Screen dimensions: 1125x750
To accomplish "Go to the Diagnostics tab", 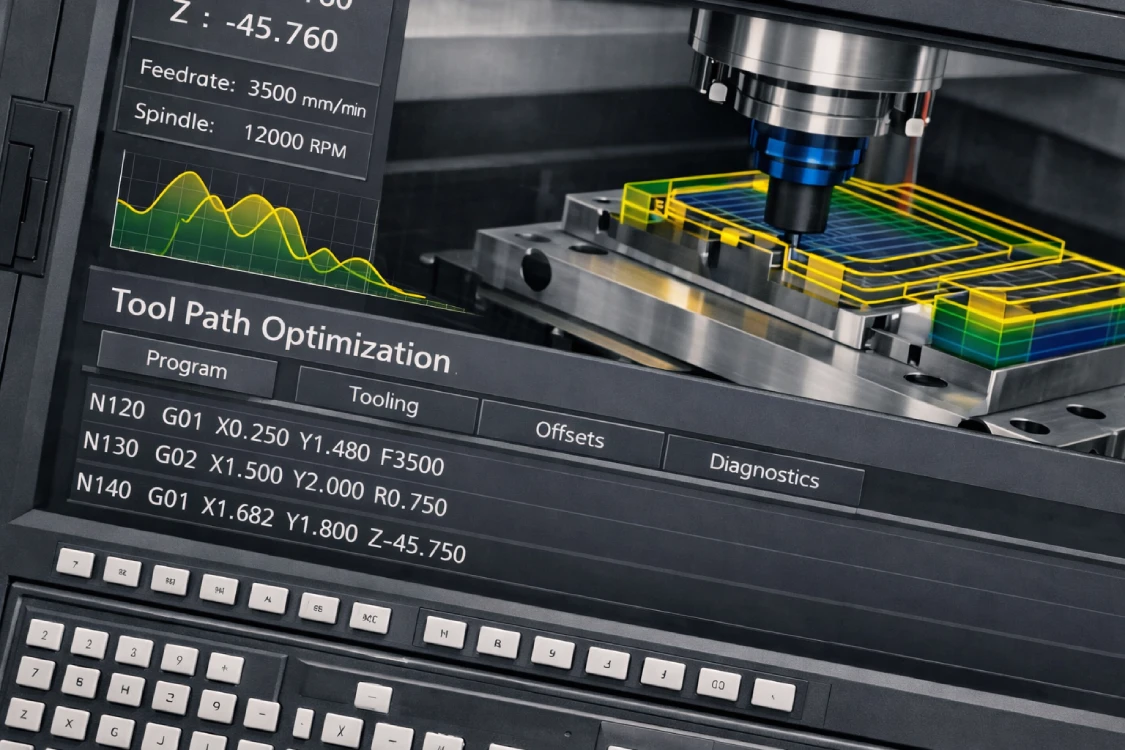I will pos(763,469).
